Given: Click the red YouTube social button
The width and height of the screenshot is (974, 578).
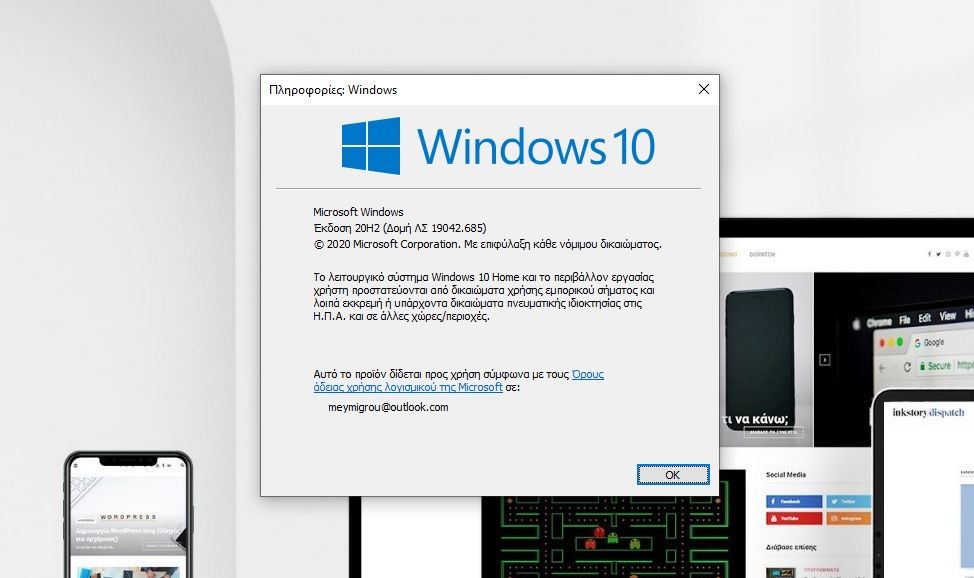Looking at the screenshot, I should [x=793, y=518].
